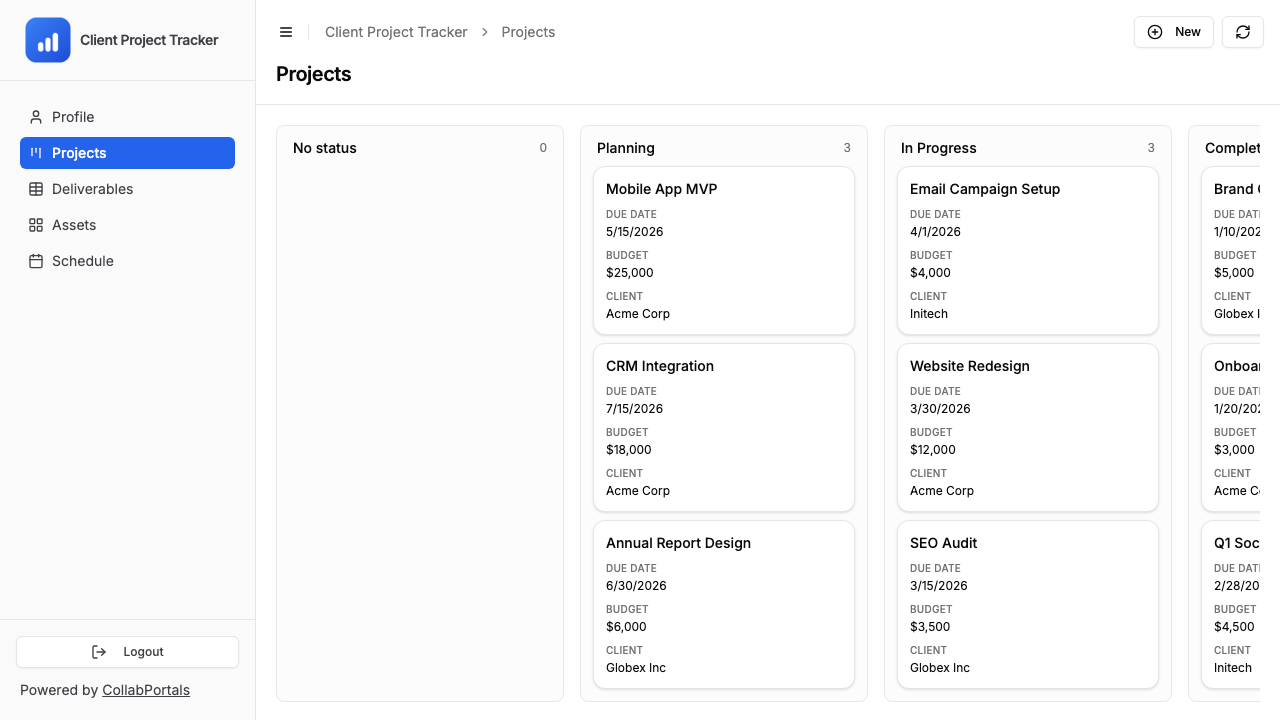The width and height of the screenshot is (1280, 720).
Task: Click the Projects kanban icon in sidebar
Action: click(36, 153)
